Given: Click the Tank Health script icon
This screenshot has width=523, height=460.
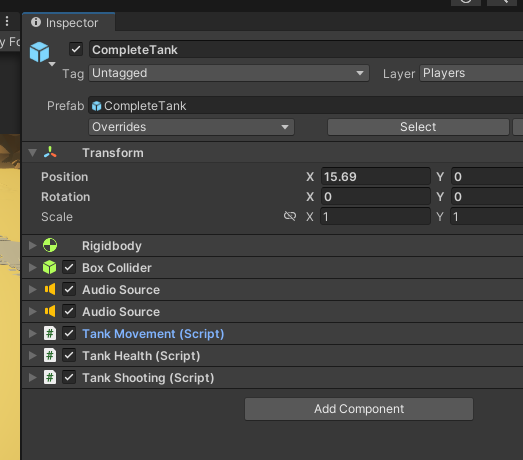Looking at the screenshot, I should pyautogui.click(x=50, y=355).
